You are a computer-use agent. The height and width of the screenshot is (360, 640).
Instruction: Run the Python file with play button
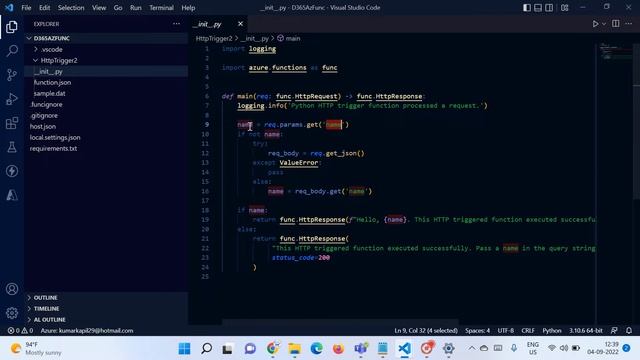point(596,24)
